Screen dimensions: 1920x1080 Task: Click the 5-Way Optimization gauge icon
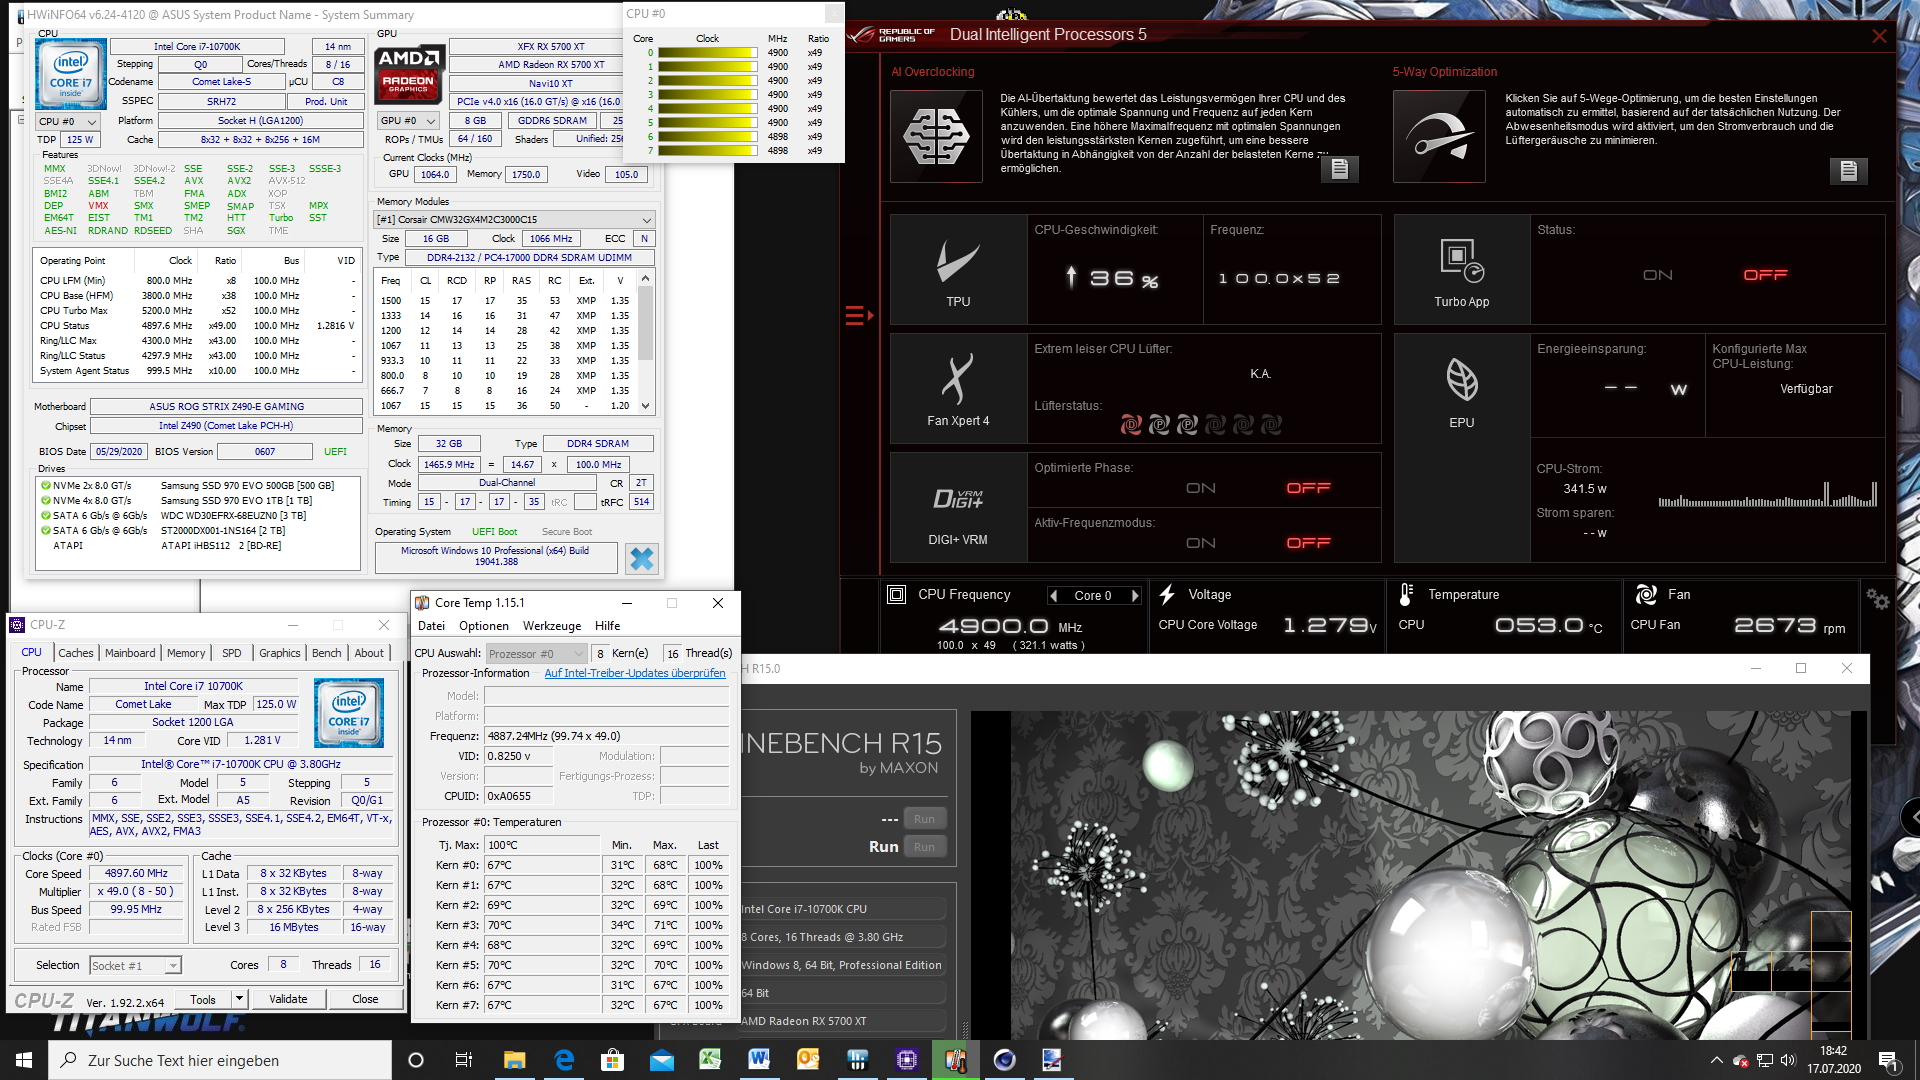point(1439,136)
